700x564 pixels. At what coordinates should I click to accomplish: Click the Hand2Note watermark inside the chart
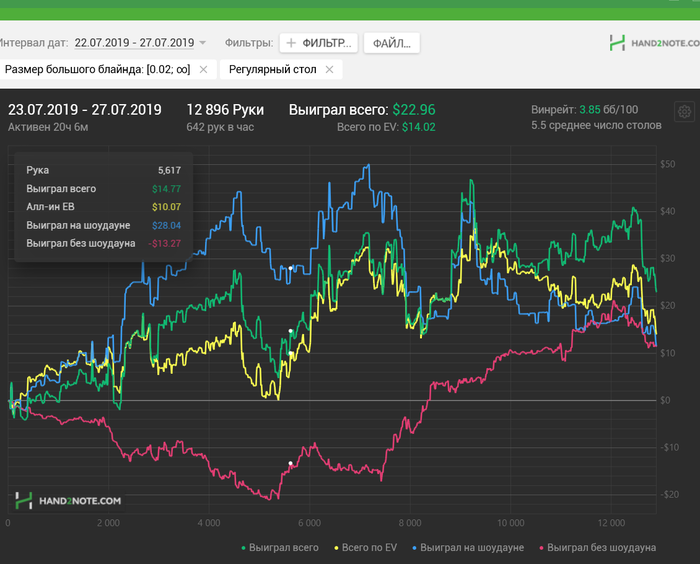coord(68,500)
